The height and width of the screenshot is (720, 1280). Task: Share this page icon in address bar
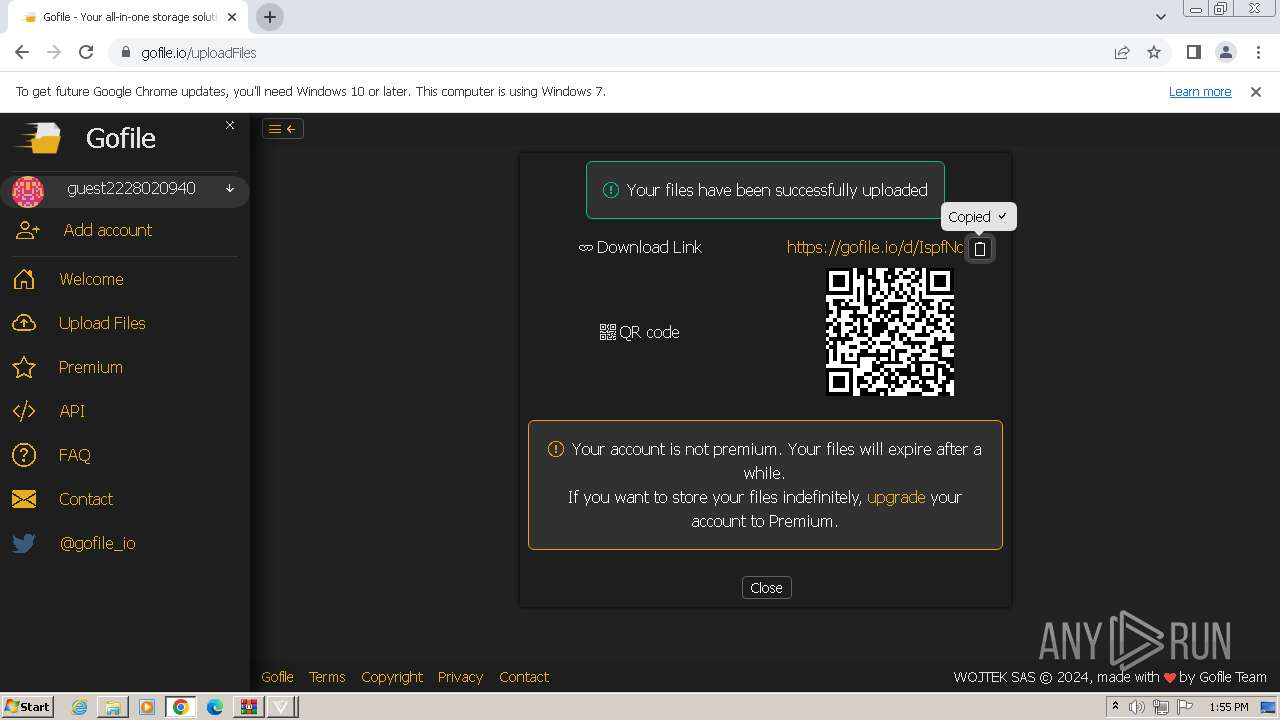[1122, 53]
